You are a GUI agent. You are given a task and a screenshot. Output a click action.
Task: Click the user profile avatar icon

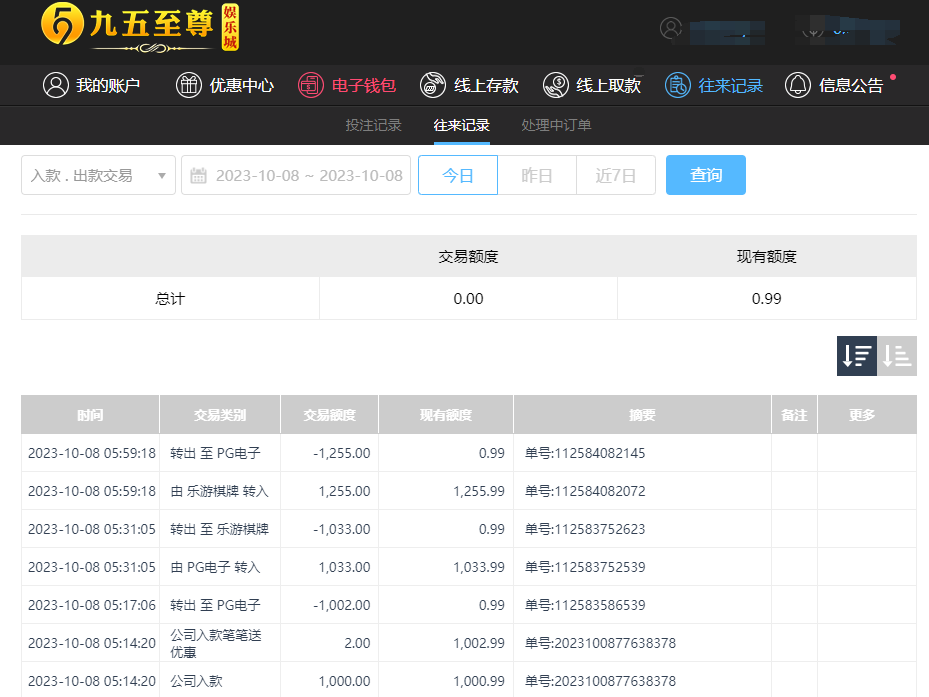pyautogui.click(x=671, y=28)
